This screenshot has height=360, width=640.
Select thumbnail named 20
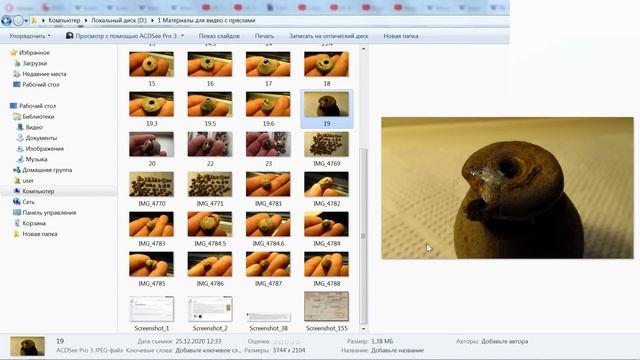(151, 144)
